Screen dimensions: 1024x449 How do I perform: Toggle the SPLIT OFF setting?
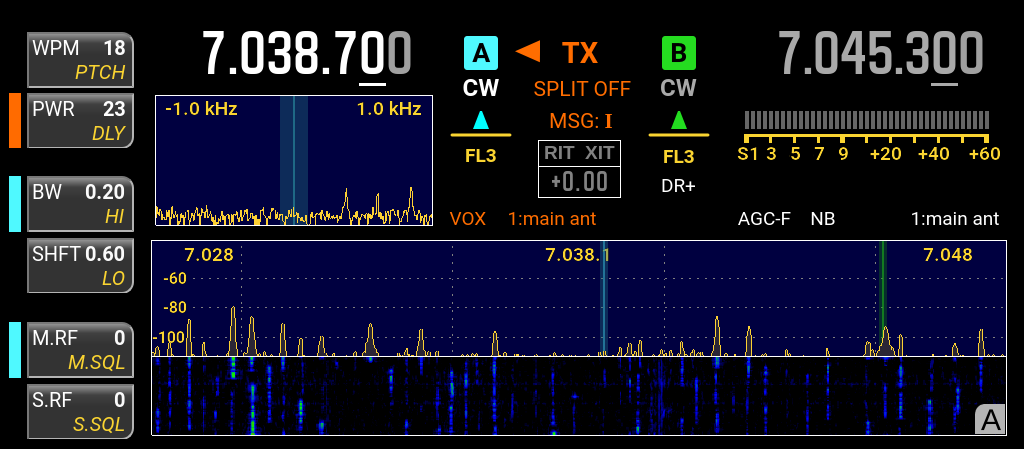581,89
